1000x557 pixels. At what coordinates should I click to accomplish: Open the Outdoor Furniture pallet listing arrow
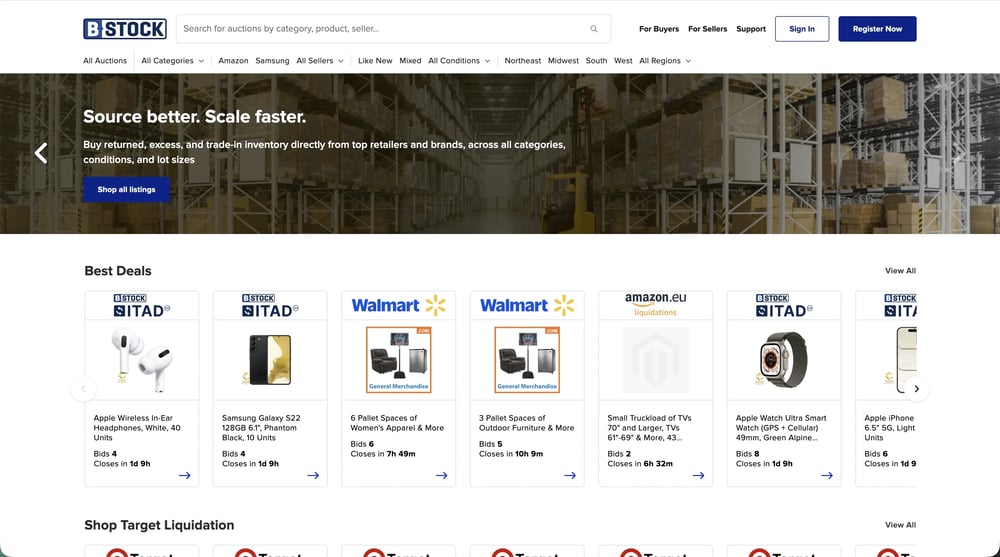(x=570, y=475)
